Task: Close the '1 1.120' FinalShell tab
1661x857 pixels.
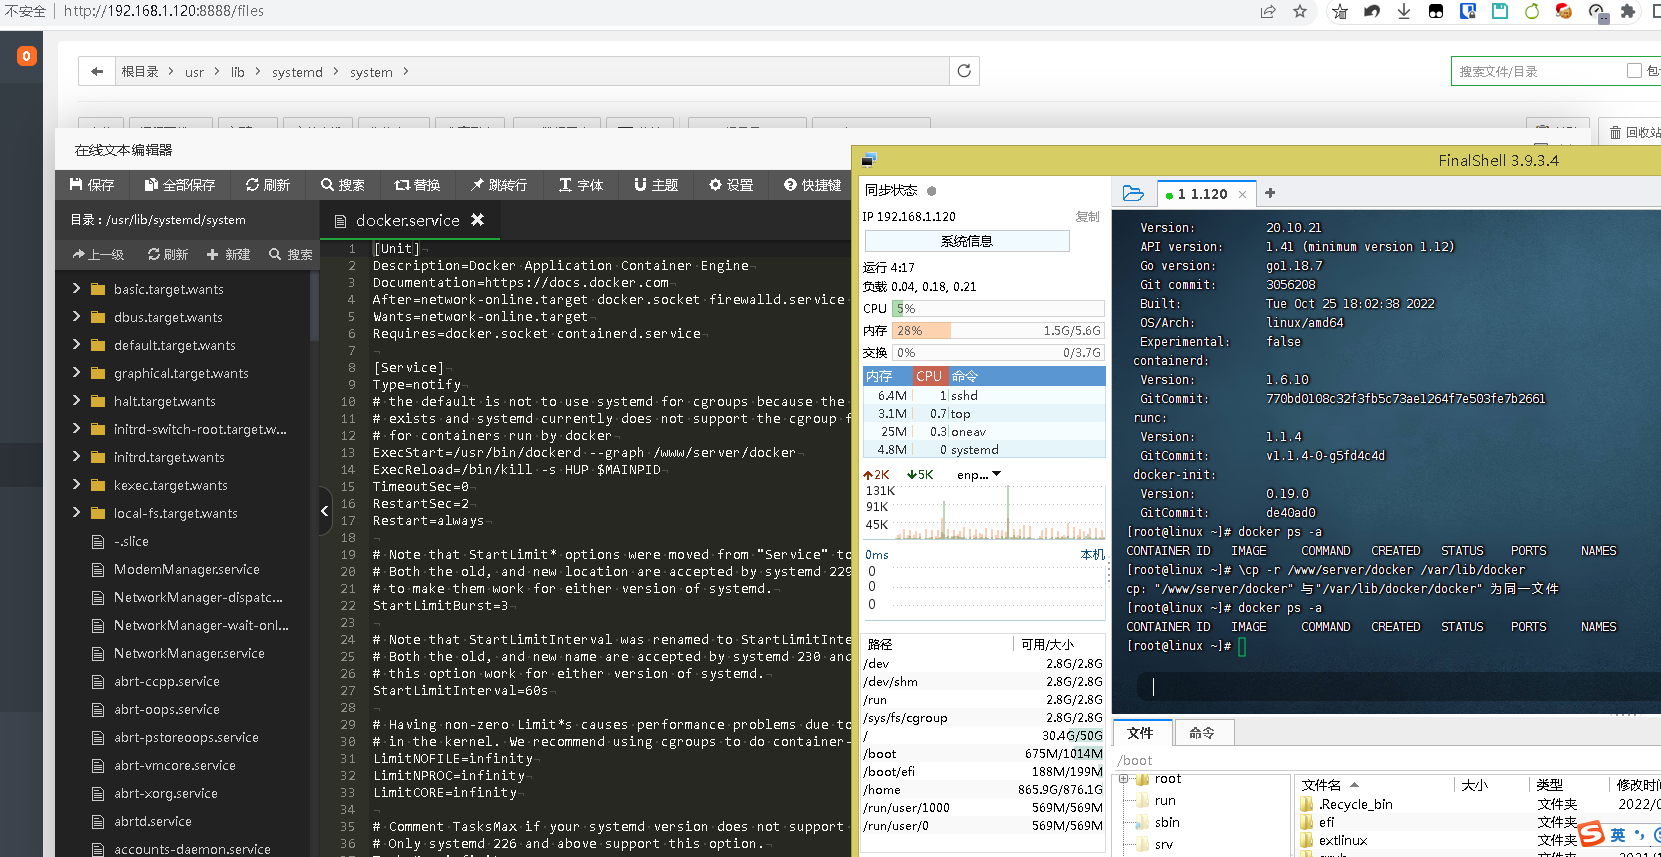Action: pyautogui.click(x=1242, y=194)
